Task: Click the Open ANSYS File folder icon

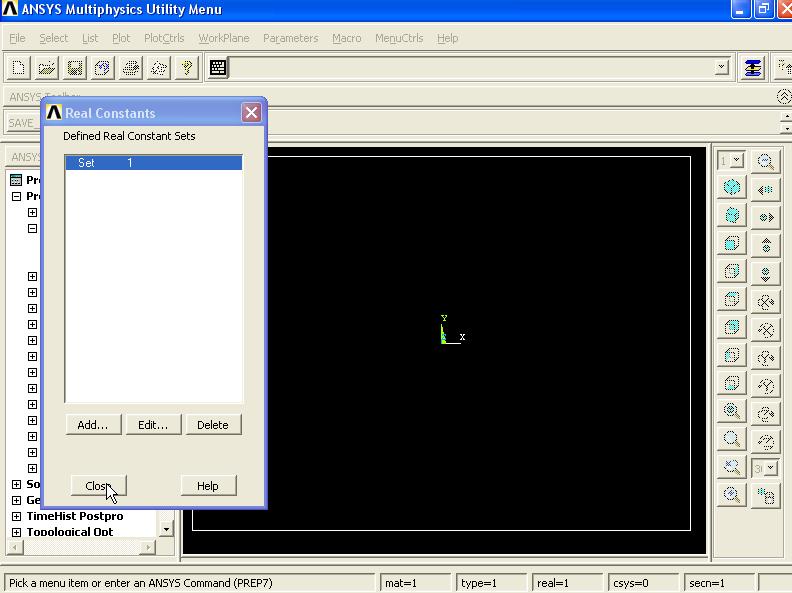Action: point(46,68)
